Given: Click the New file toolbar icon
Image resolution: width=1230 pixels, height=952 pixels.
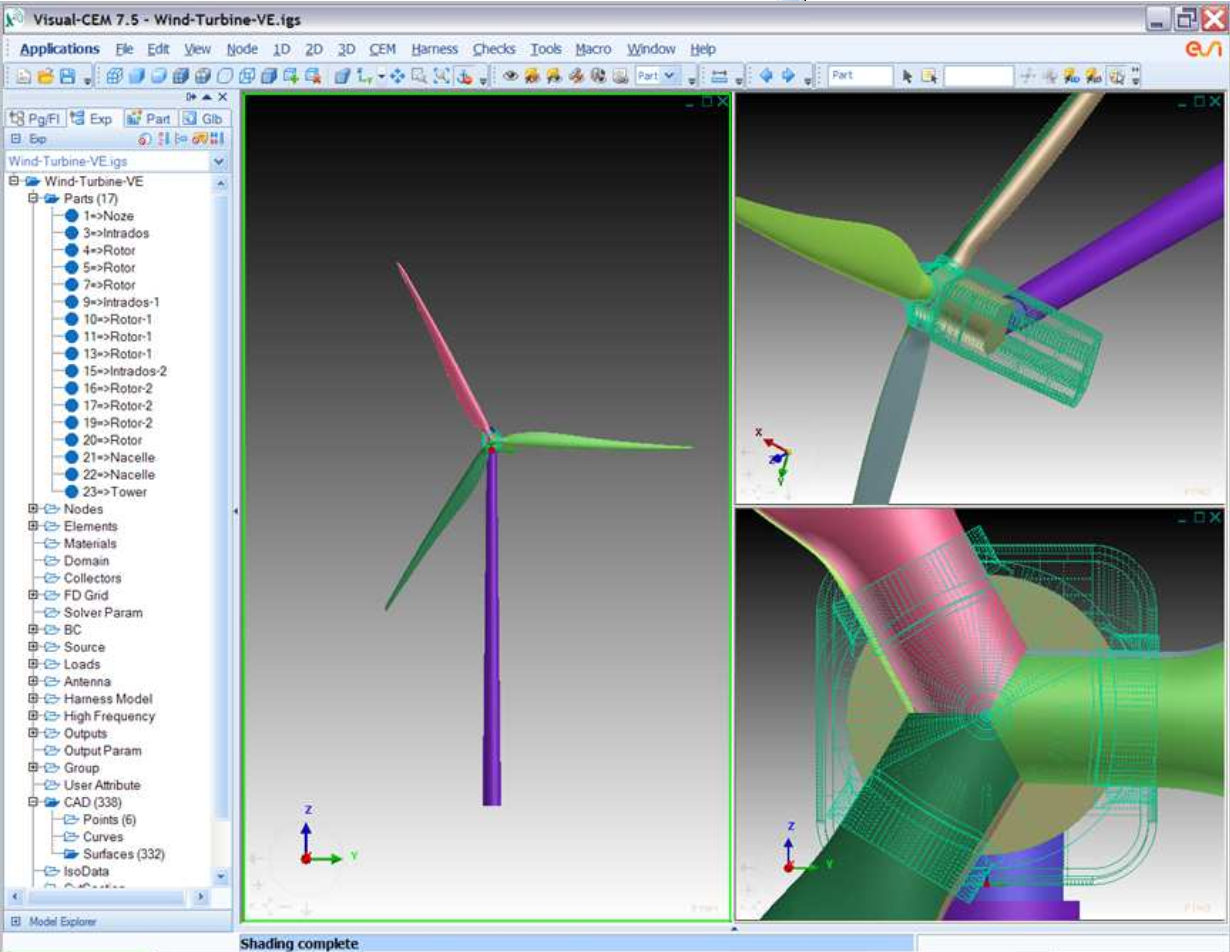Looking at the screenshot, I should [24, 76].
